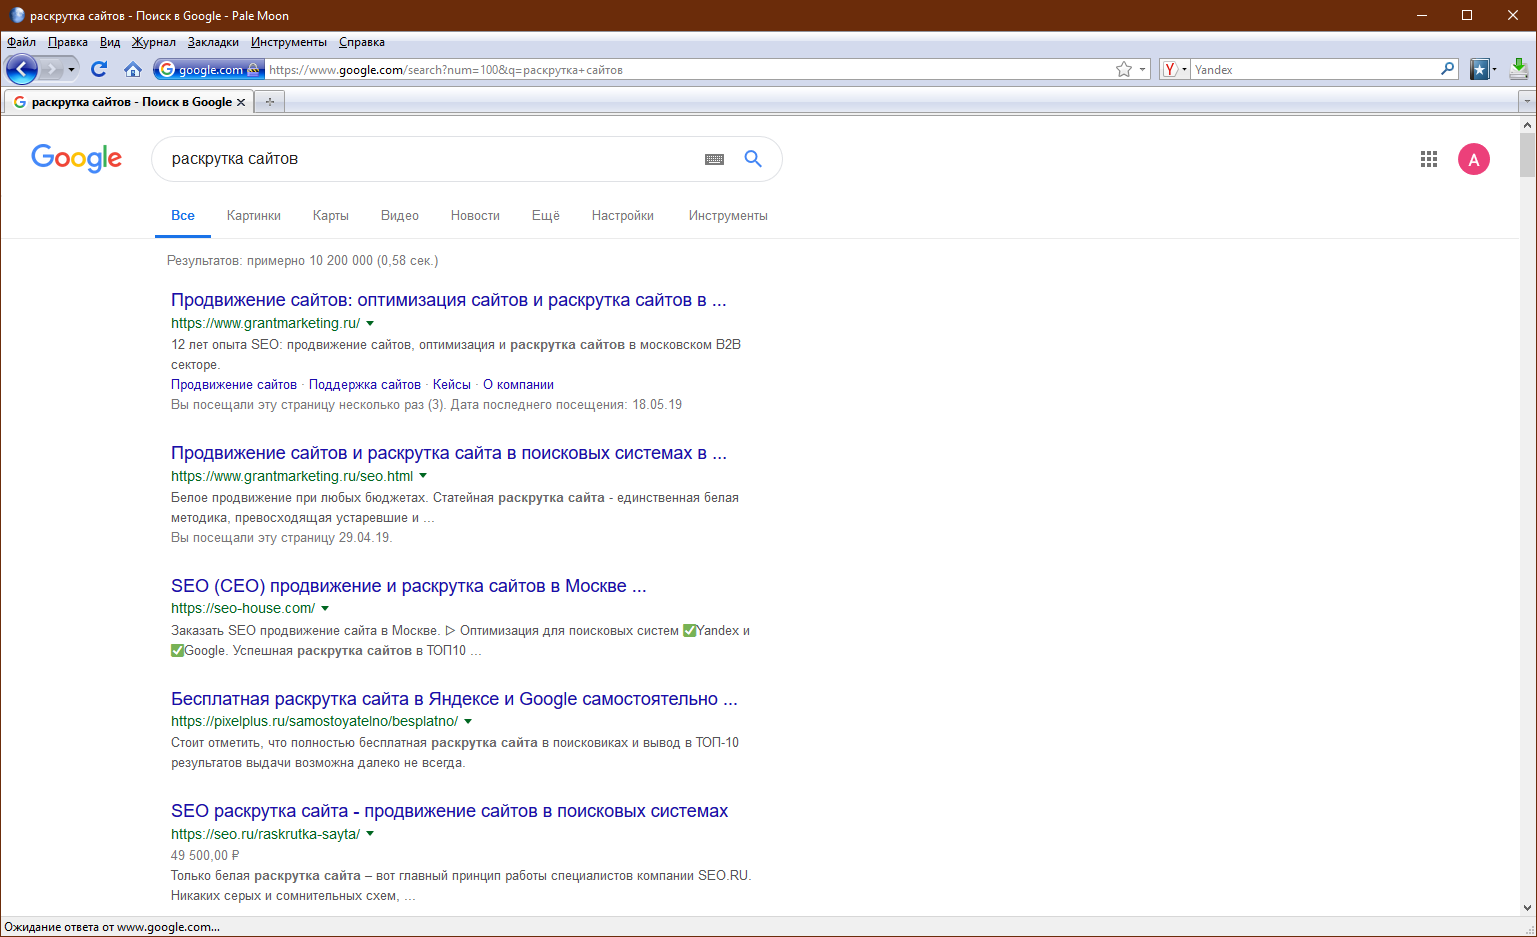1537x937 pixels.
Task: Go back using the browser Back arrow
Action: tap(22, 69)
